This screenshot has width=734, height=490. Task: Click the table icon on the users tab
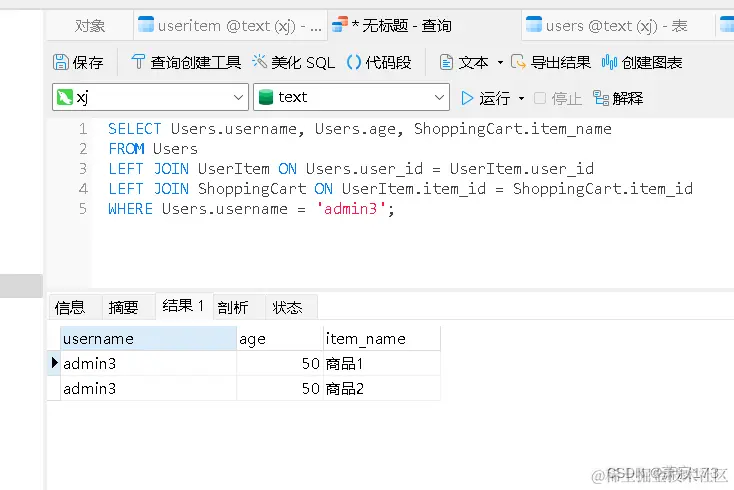(x=534, y=24)
